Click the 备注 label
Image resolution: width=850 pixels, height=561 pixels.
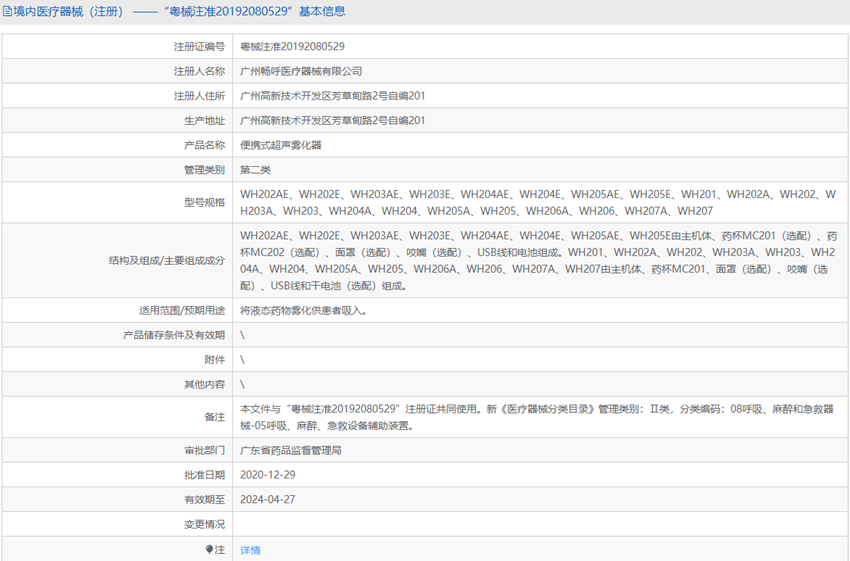point(215,417)
